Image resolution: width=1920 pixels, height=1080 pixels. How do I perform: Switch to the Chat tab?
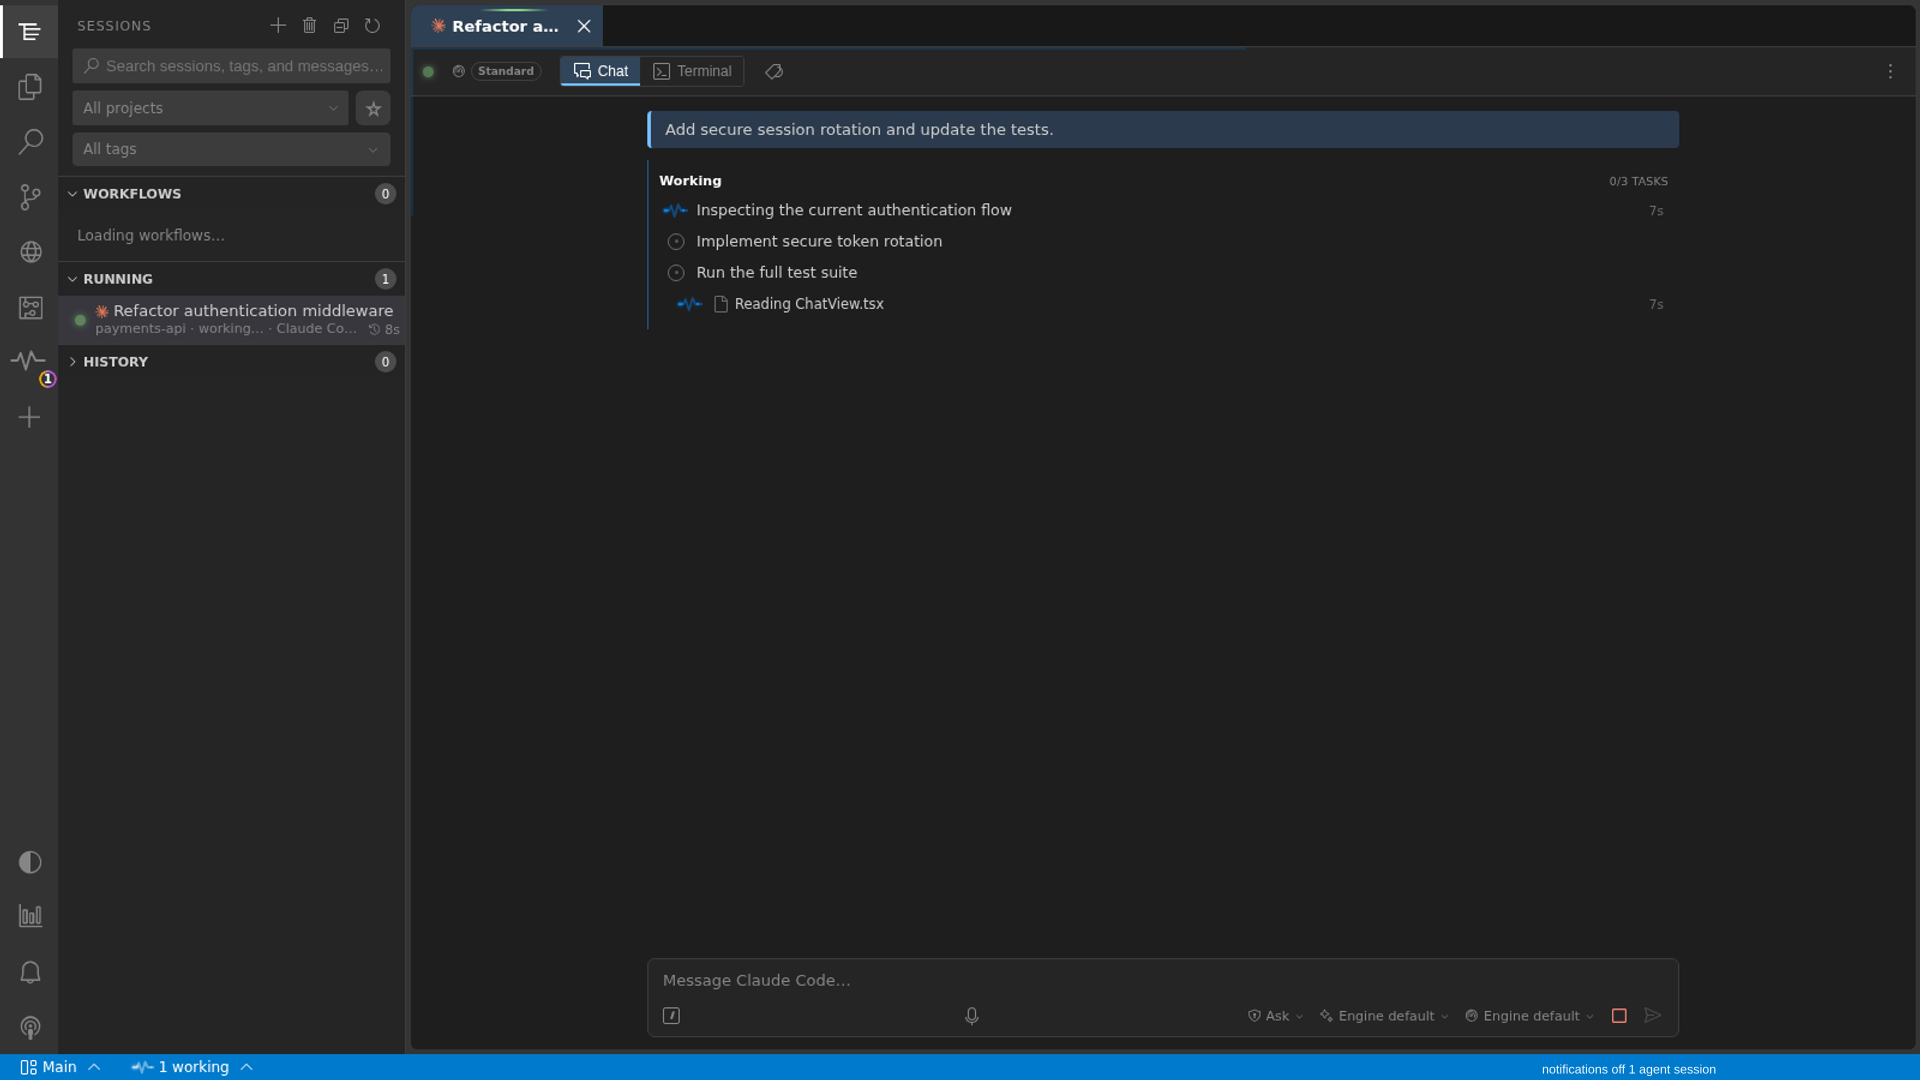[600, 71]
